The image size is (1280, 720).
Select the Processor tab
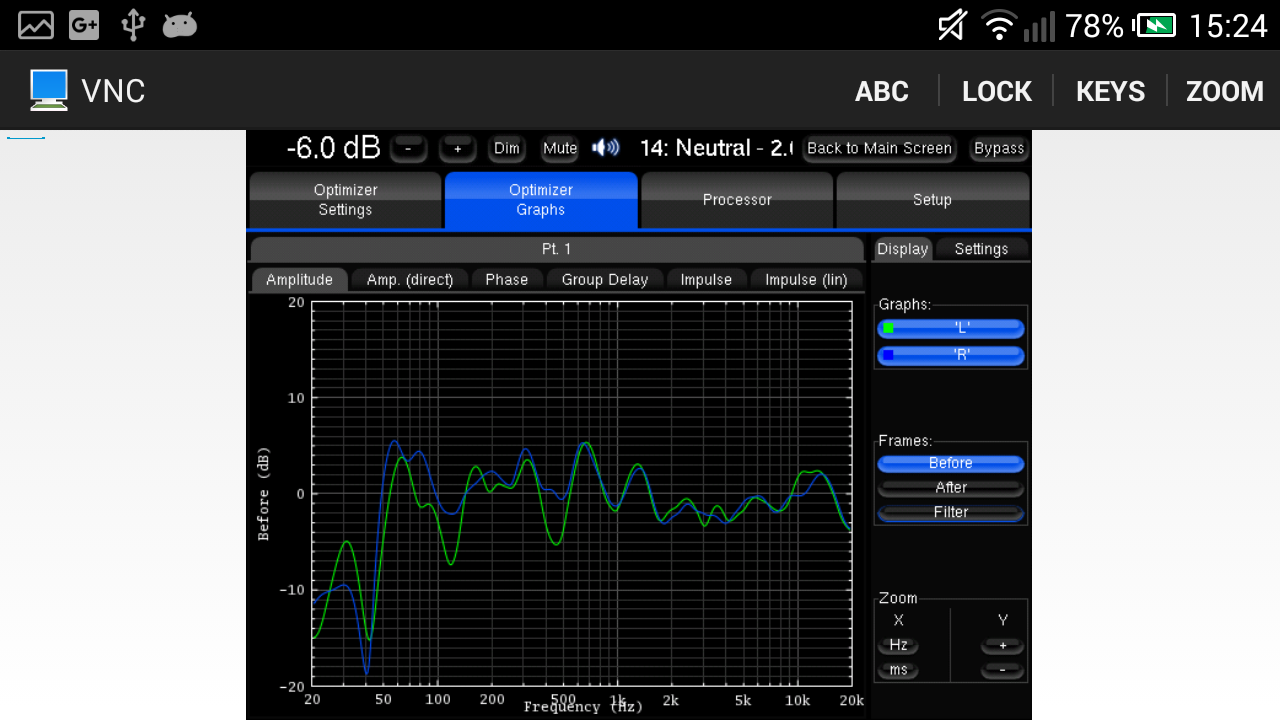(737, 200)
